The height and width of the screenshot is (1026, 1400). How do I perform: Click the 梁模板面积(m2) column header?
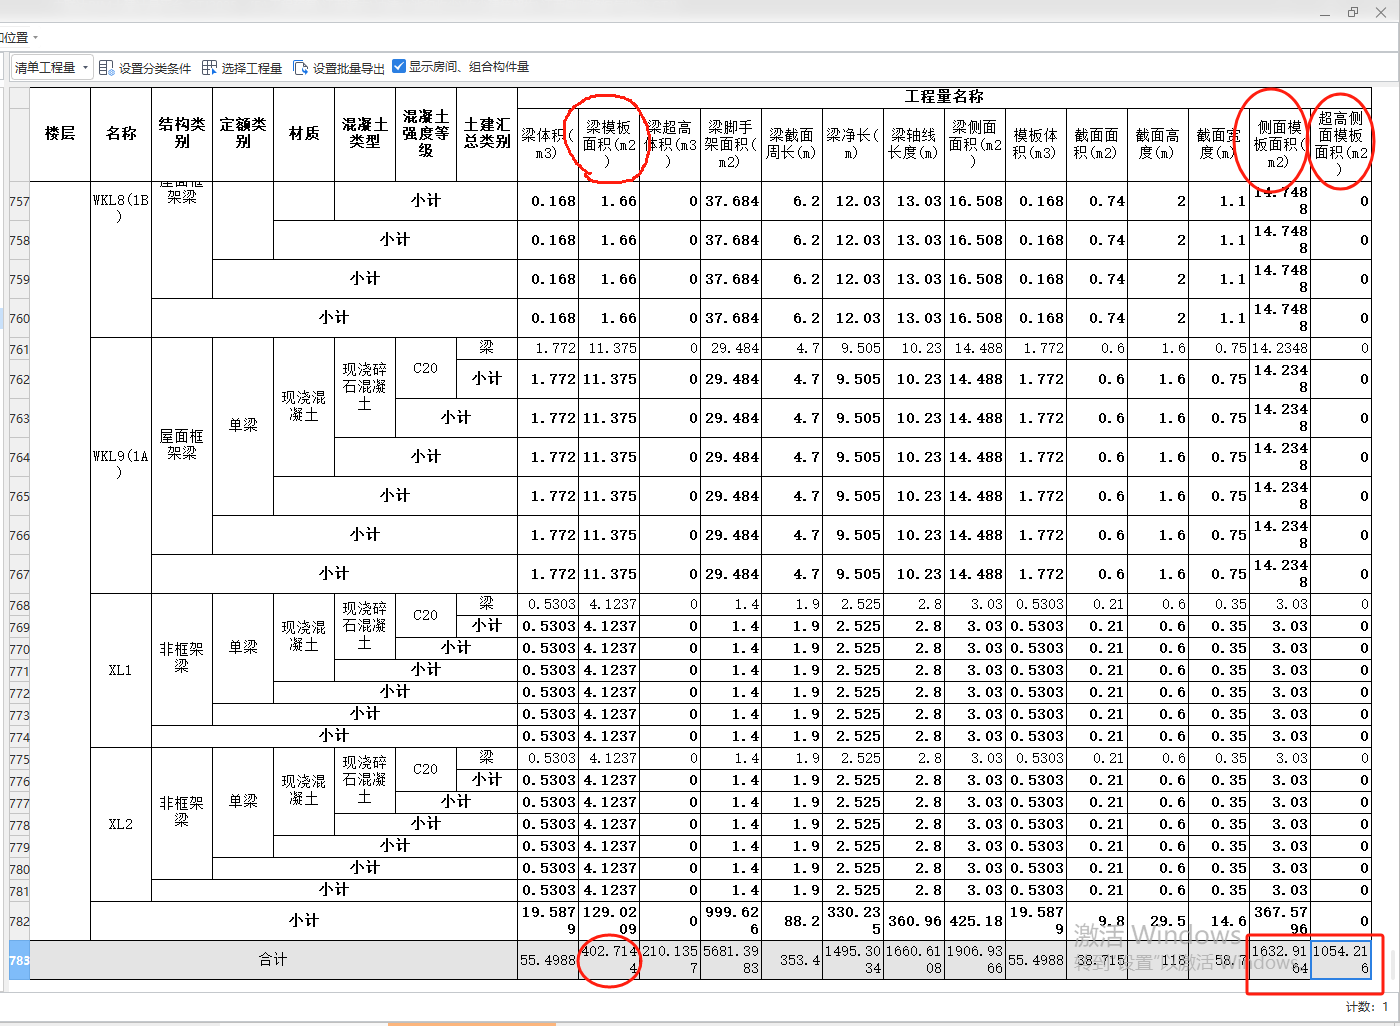click(609, 144)
